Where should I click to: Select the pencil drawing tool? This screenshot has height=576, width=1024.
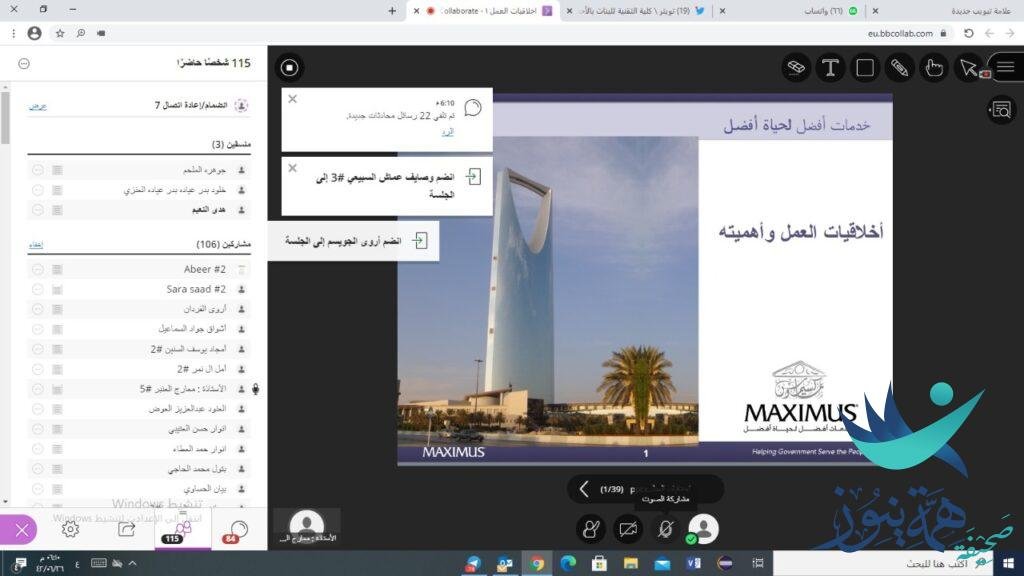(x=900, y=68)
